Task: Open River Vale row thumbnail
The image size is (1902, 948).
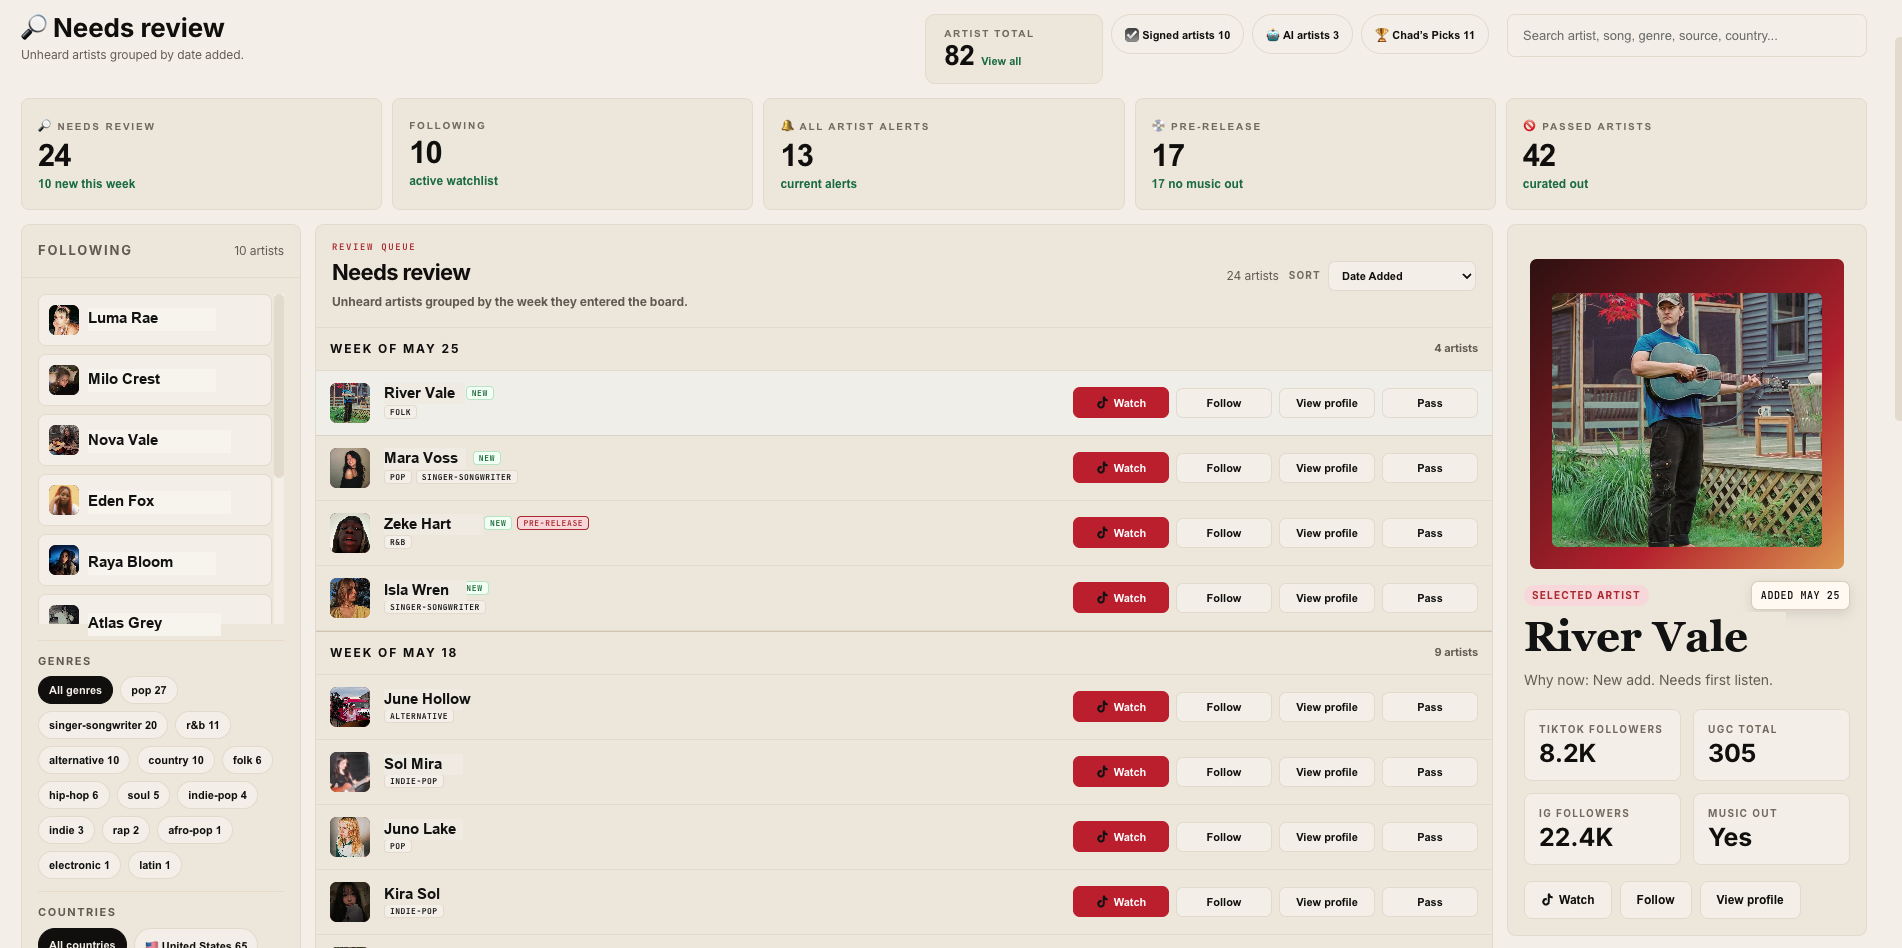Action: click(350, 403)
